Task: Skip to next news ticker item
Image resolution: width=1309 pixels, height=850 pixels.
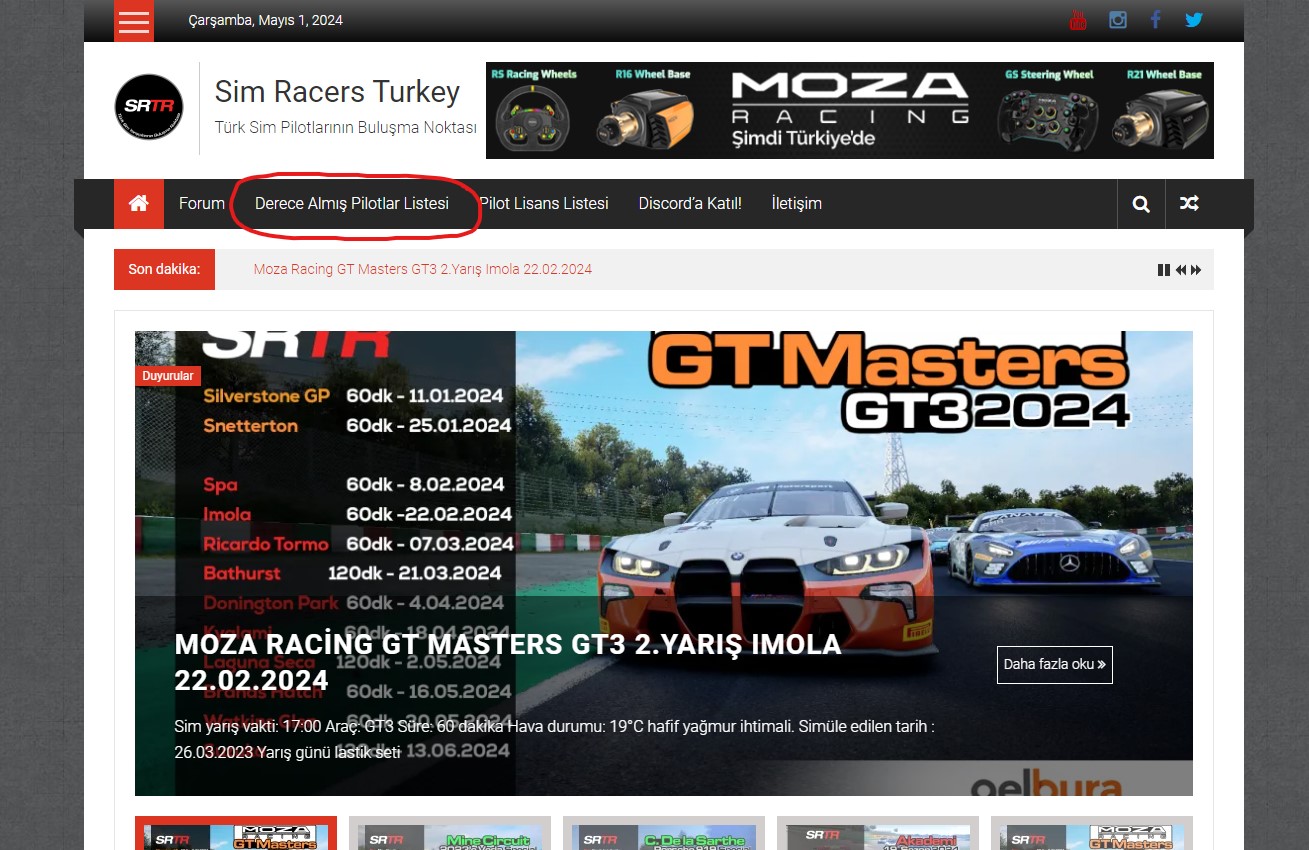Action: [1196, 270]
